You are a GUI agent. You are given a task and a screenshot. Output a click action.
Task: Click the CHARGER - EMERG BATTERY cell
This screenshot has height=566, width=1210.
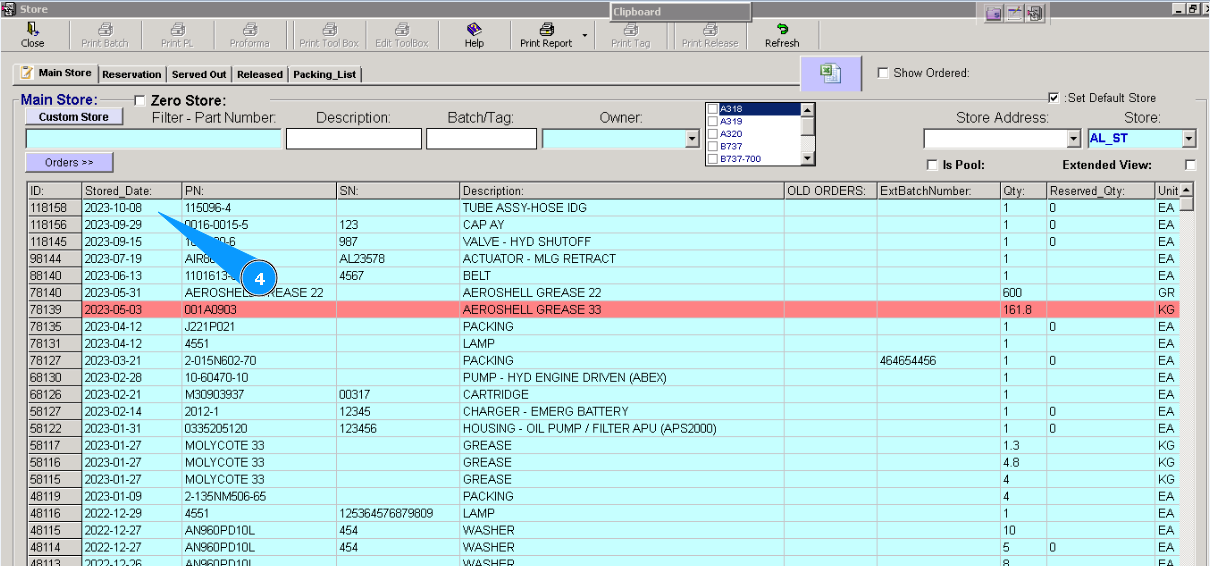point(622,412)
